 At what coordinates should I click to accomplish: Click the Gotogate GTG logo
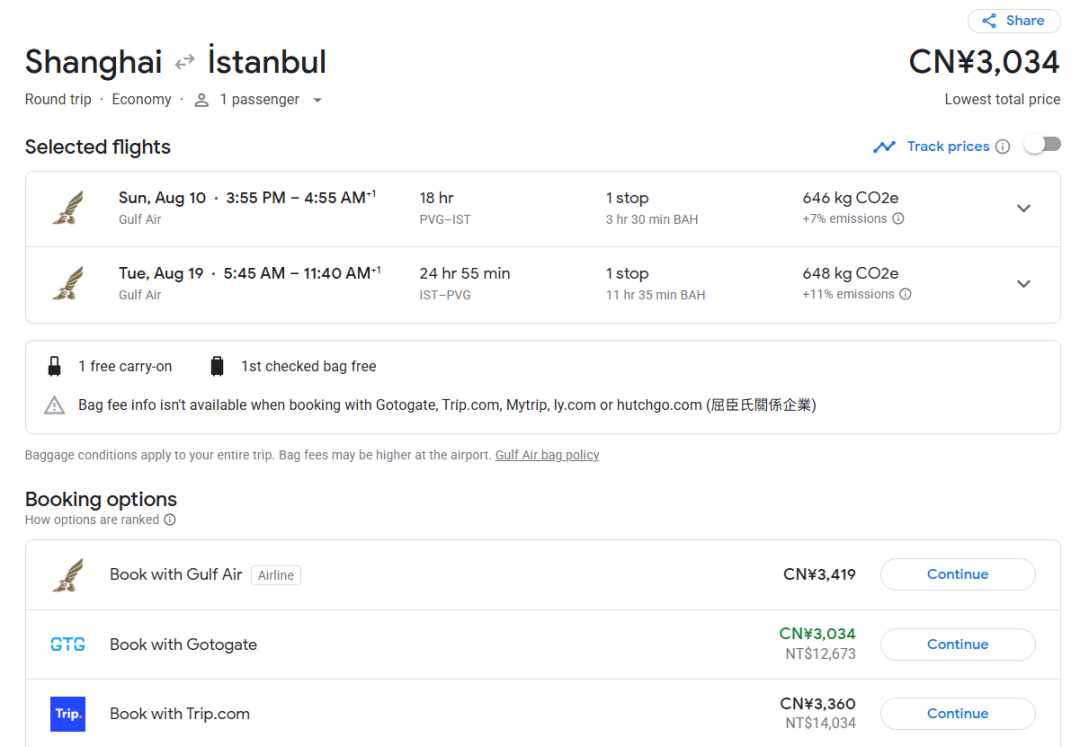(68, 644)
